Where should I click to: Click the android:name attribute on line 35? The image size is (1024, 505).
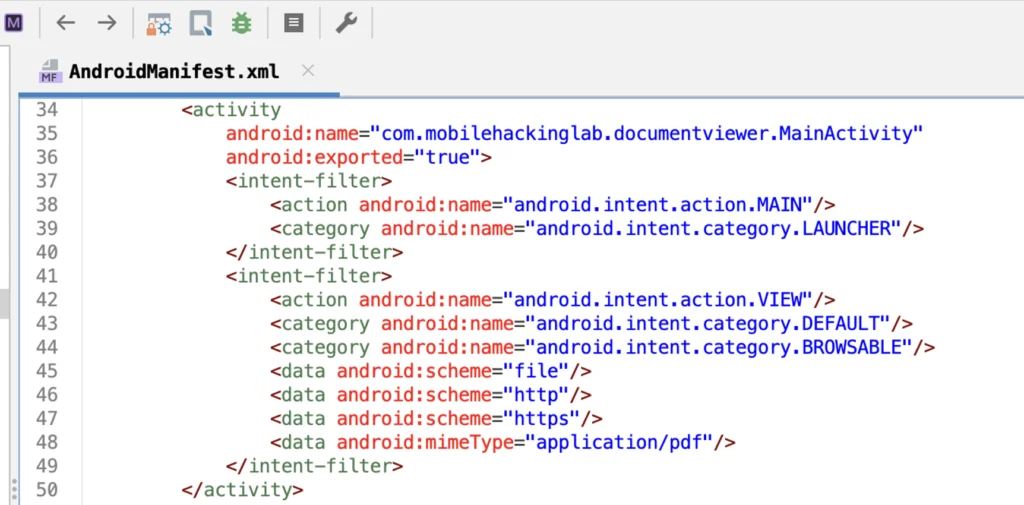[x=292, y=133]
